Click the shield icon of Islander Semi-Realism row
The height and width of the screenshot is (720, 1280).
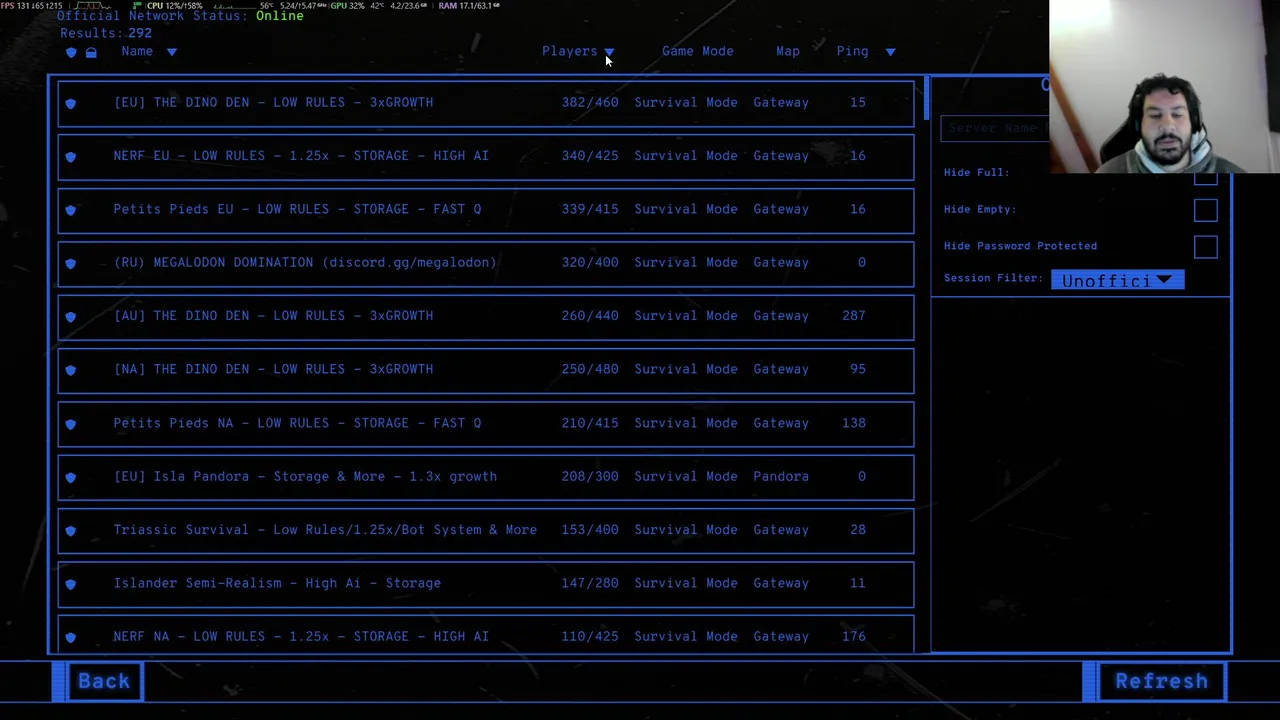point(70,584)
